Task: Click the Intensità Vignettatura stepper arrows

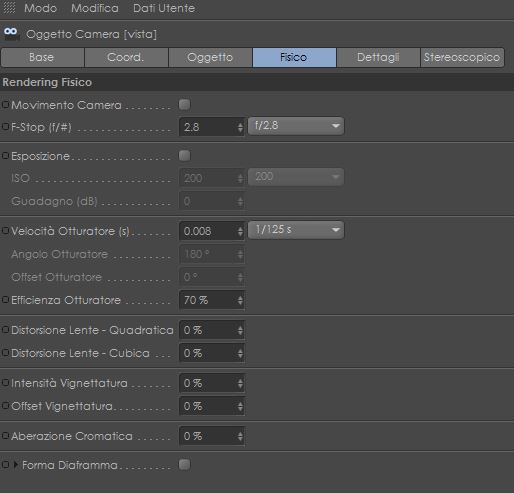Action: (x=240, y=383)
